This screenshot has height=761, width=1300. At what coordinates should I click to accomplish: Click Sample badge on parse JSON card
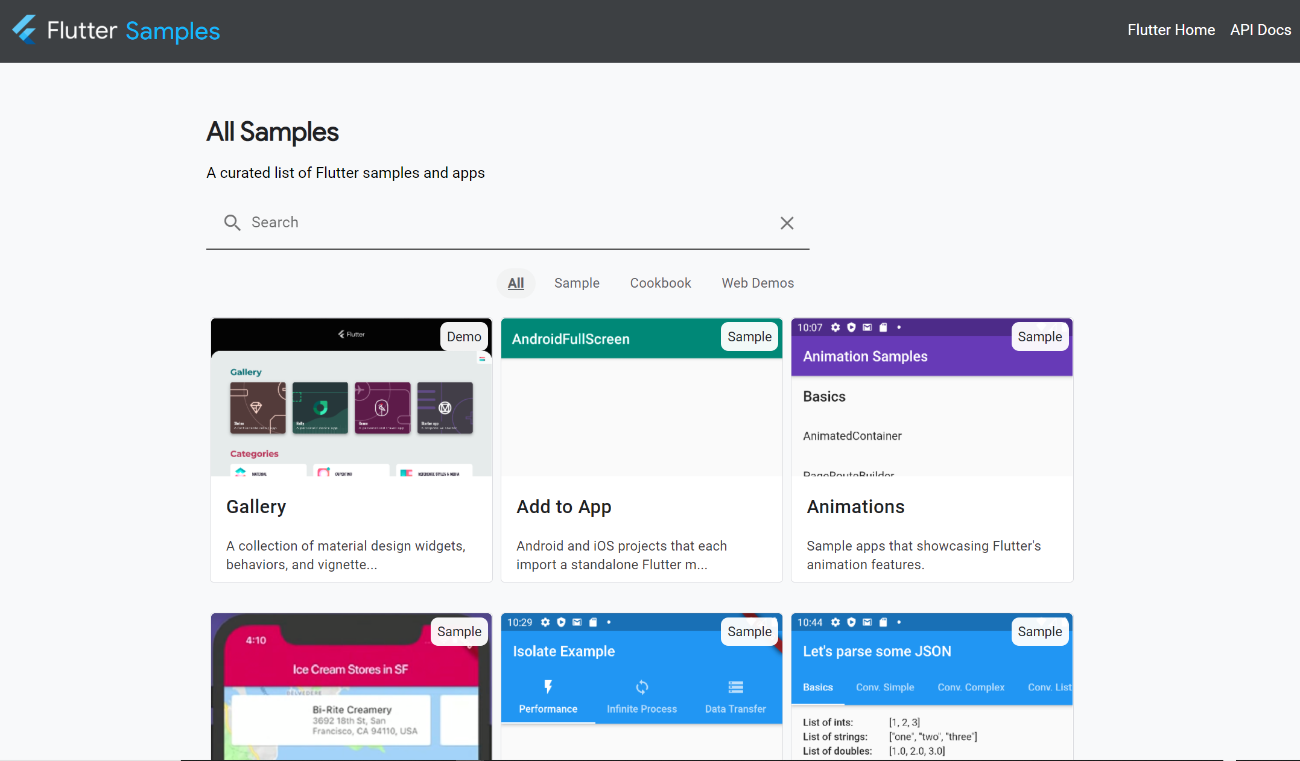1040,632
